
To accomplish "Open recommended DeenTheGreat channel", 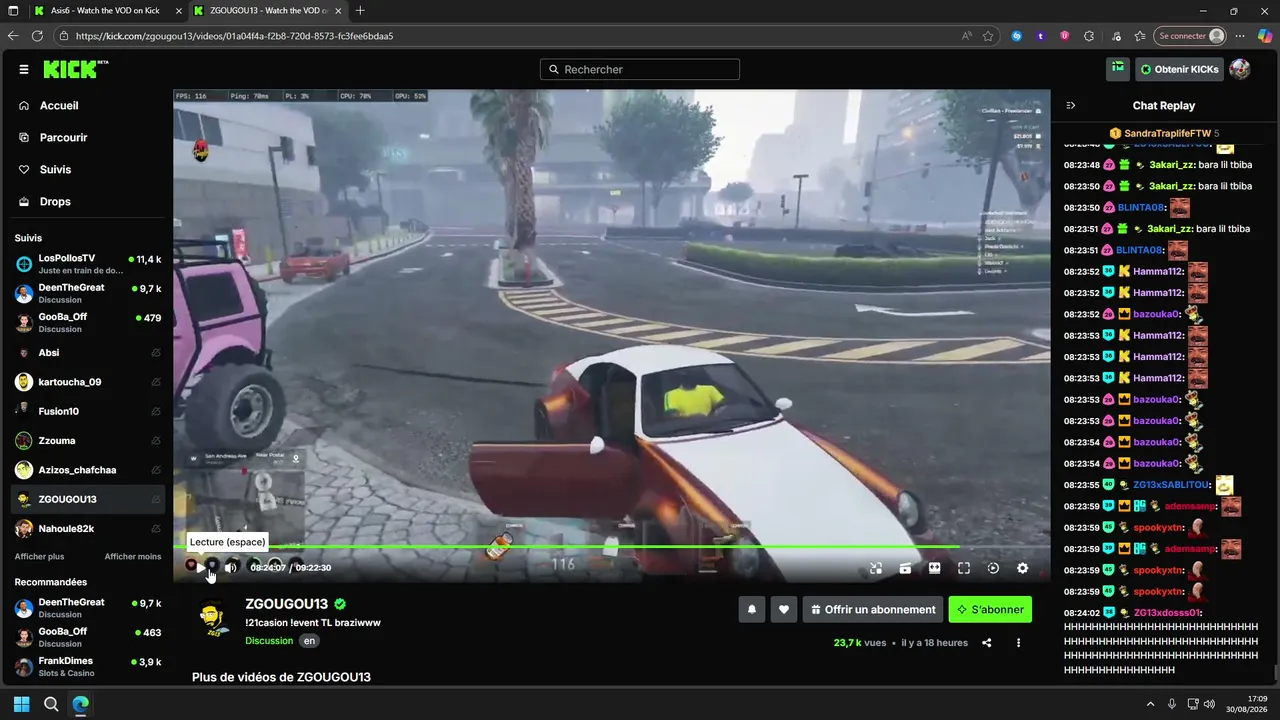I will pyautogui.click(x=88, y=608).
